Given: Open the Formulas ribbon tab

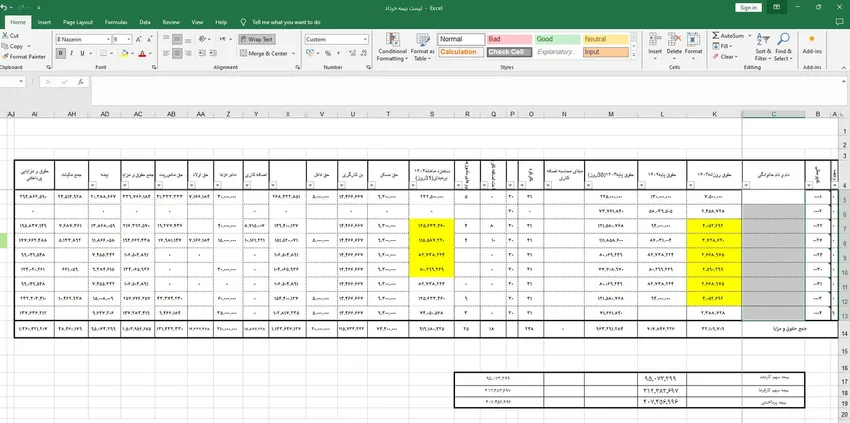Looking at the screenshot, I should (x=116, y=20).
